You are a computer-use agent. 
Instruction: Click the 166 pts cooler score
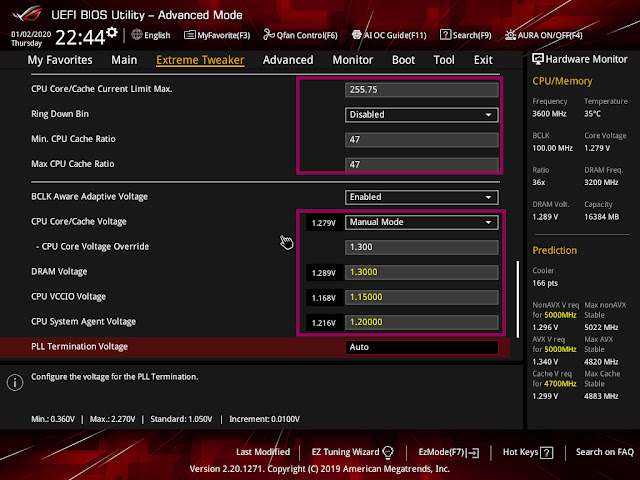(x=545, y=283)
